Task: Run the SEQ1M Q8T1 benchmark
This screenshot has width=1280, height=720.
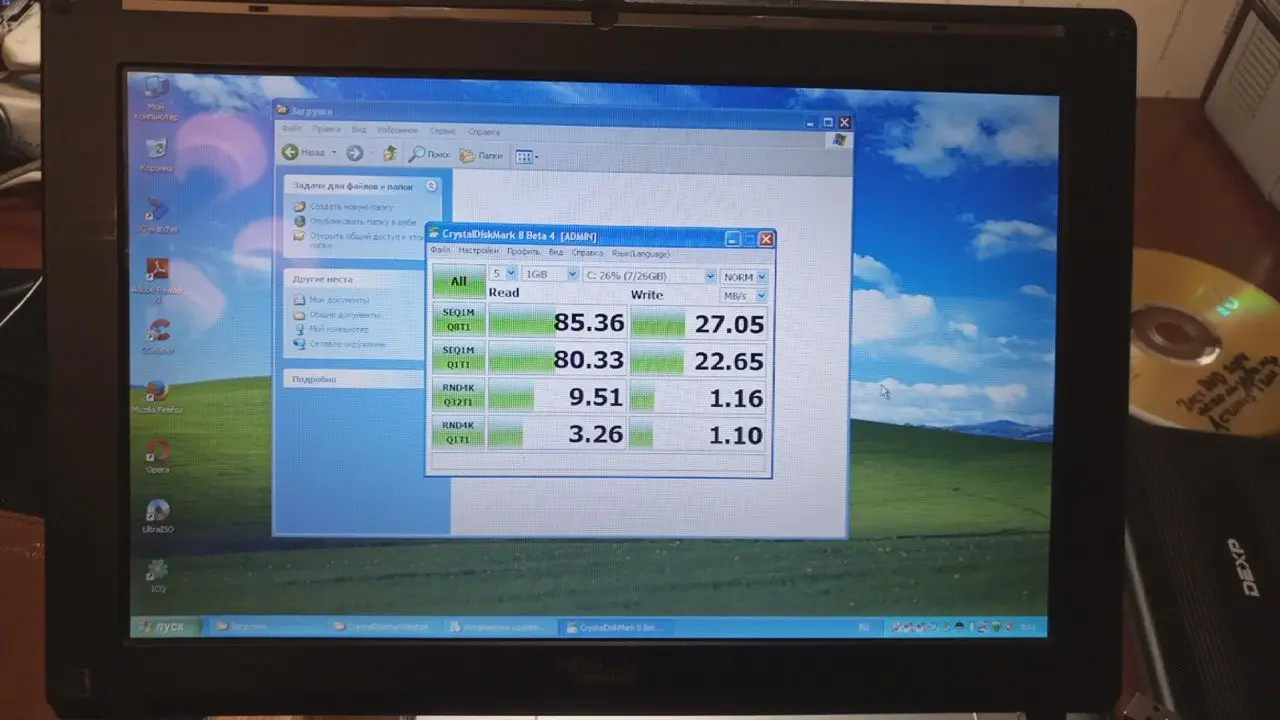Action: click(458, 319)
